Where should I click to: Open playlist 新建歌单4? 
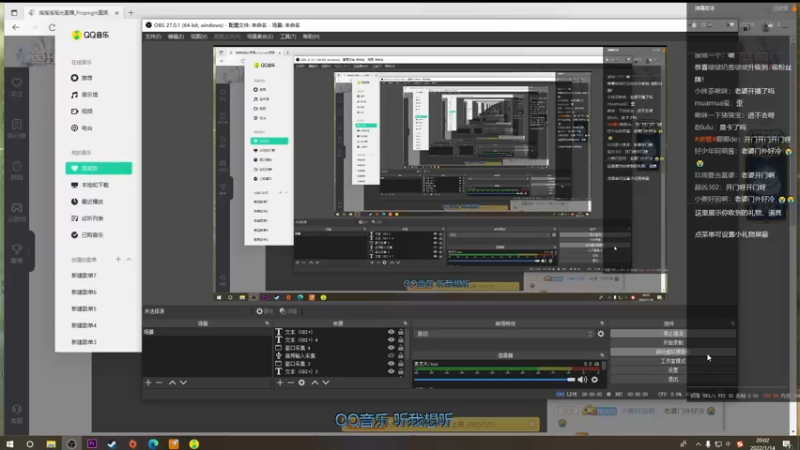coord(84,325)
